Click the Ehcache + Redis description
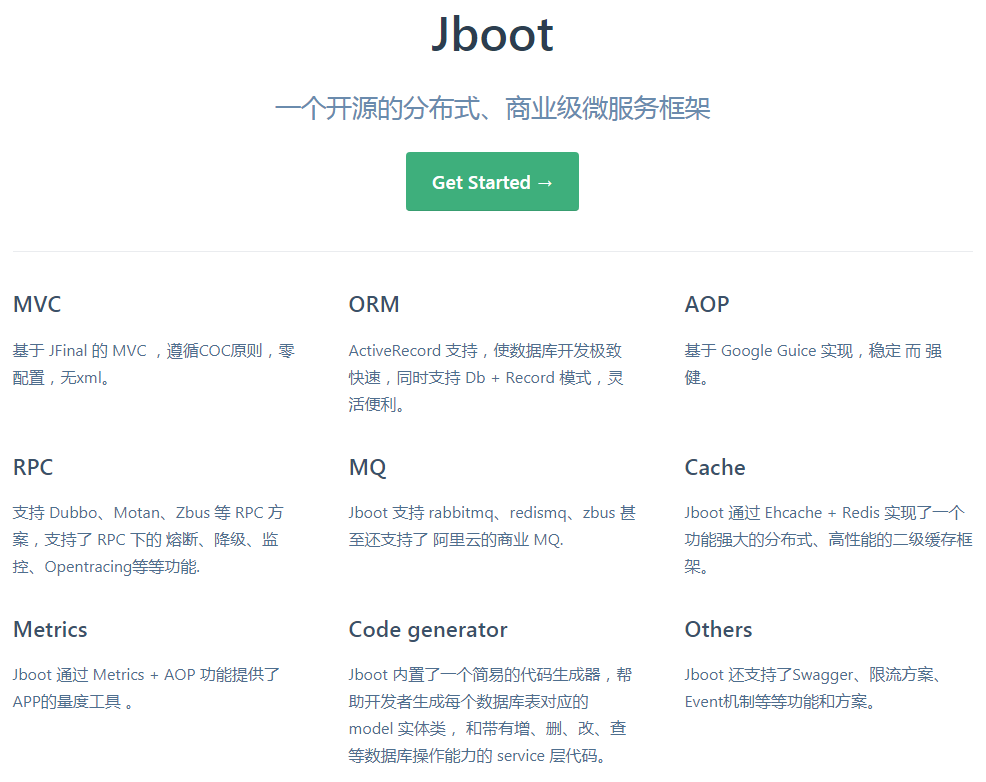This screenshot has width=986, height=782. pos(828,539)
